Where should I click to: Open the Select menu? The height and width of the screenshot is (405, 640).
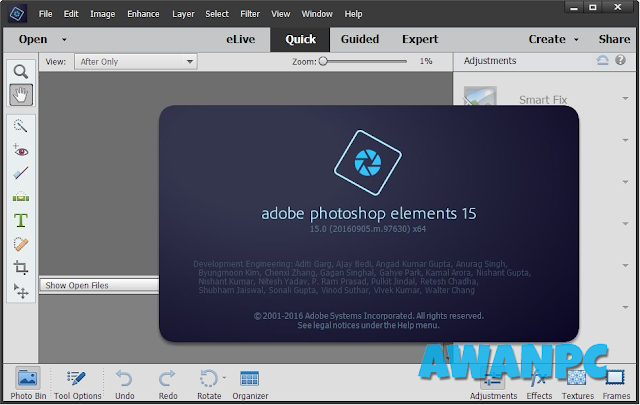click(x=217, y=14)
